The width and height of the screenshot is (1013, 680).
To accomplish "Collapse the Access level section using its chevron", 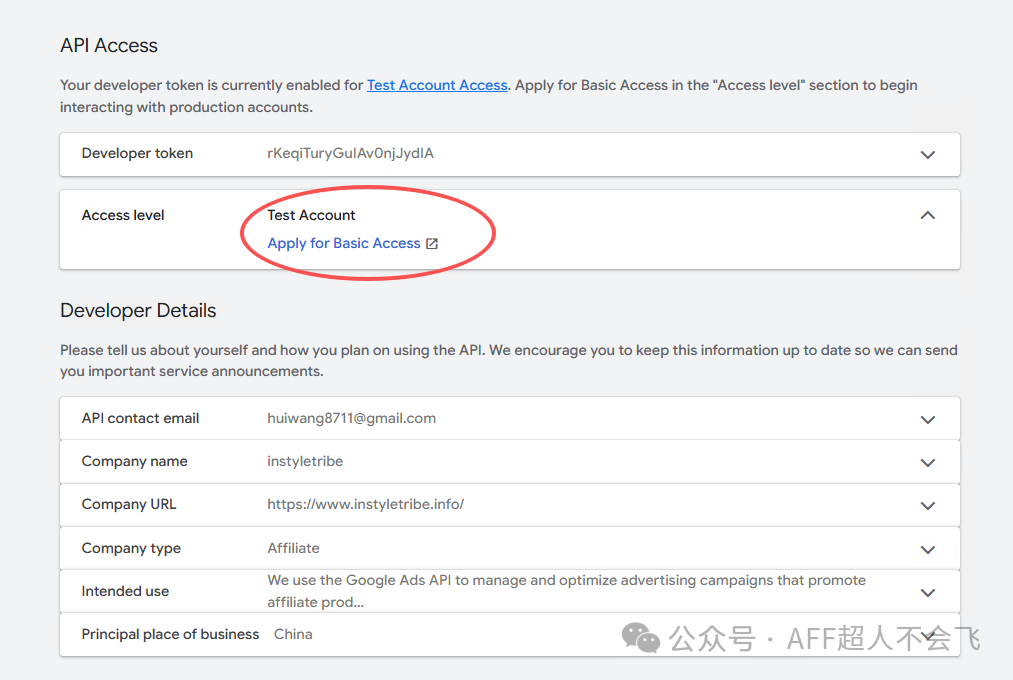I will tap(928, 215).
